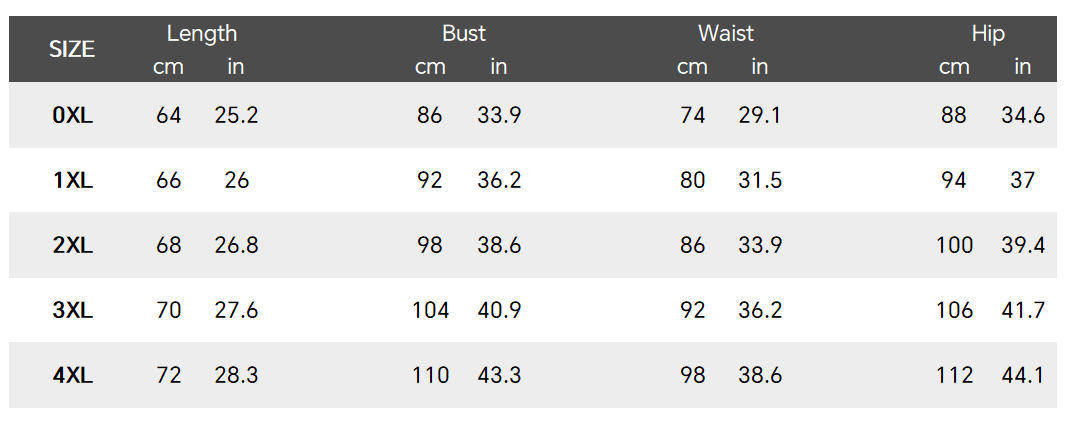Choose the 4XL size row label
1065x422 pixels.
click(x=72, y=376)
